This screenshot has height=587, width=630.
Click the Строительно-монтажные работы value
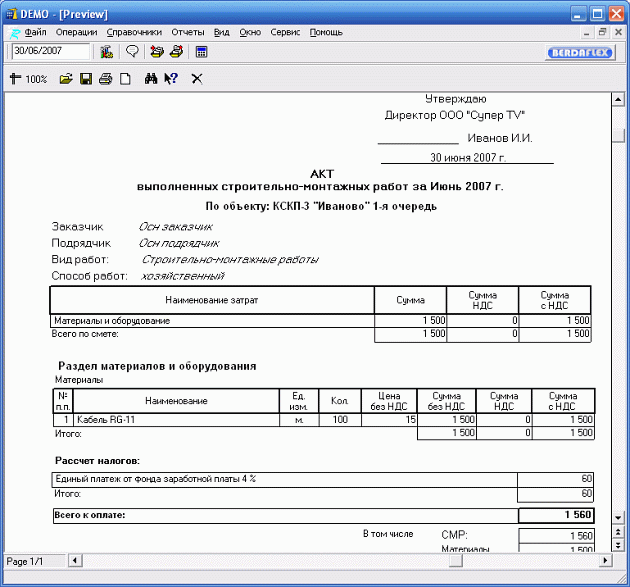click(x=230, y=260)
